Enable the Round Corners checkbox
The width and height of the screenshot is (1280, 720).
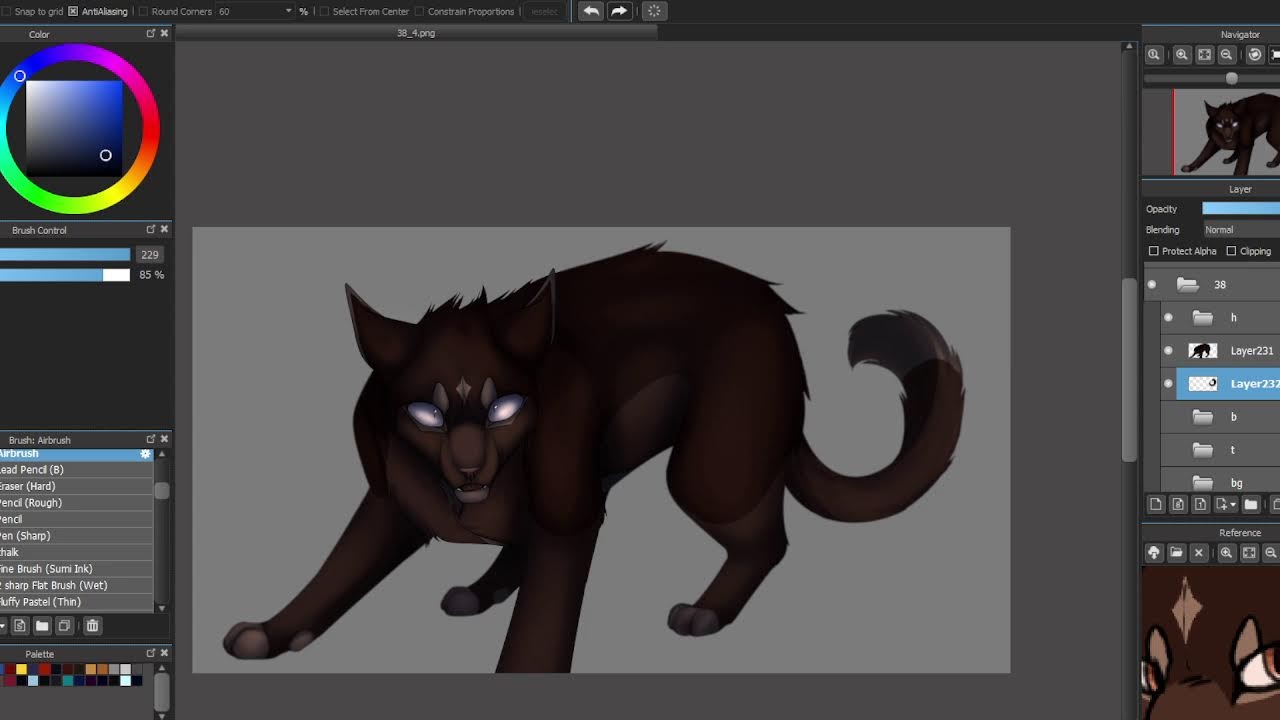click(x=143, y=12)
